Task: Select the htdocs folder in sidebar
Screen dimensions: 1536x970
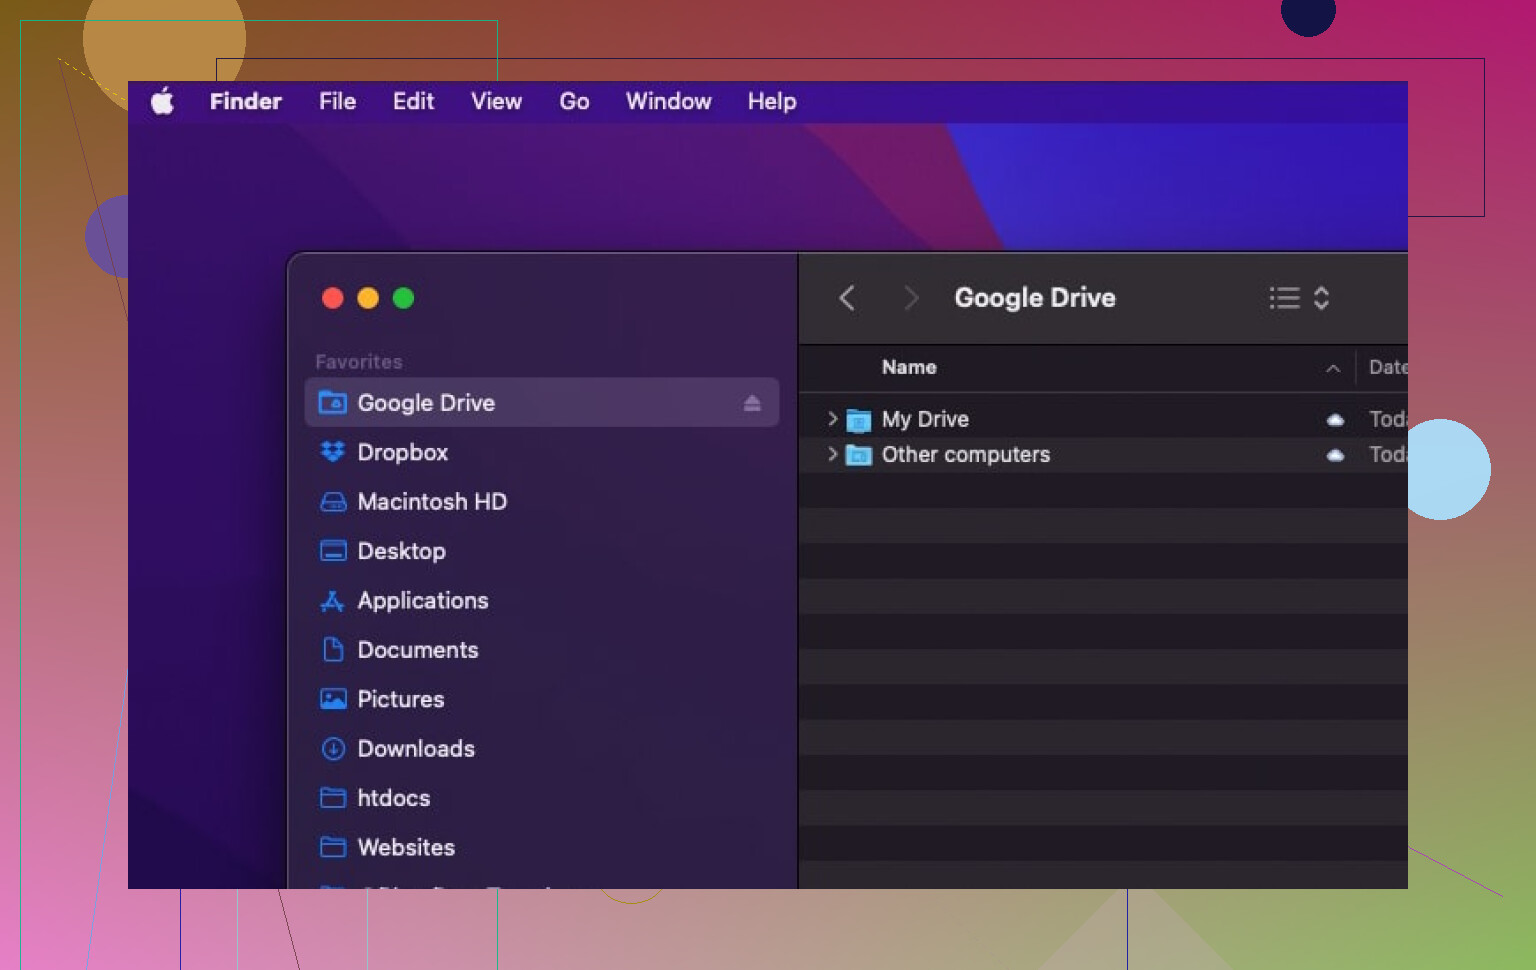Action: pyautogui.click(x=393, y=798)
